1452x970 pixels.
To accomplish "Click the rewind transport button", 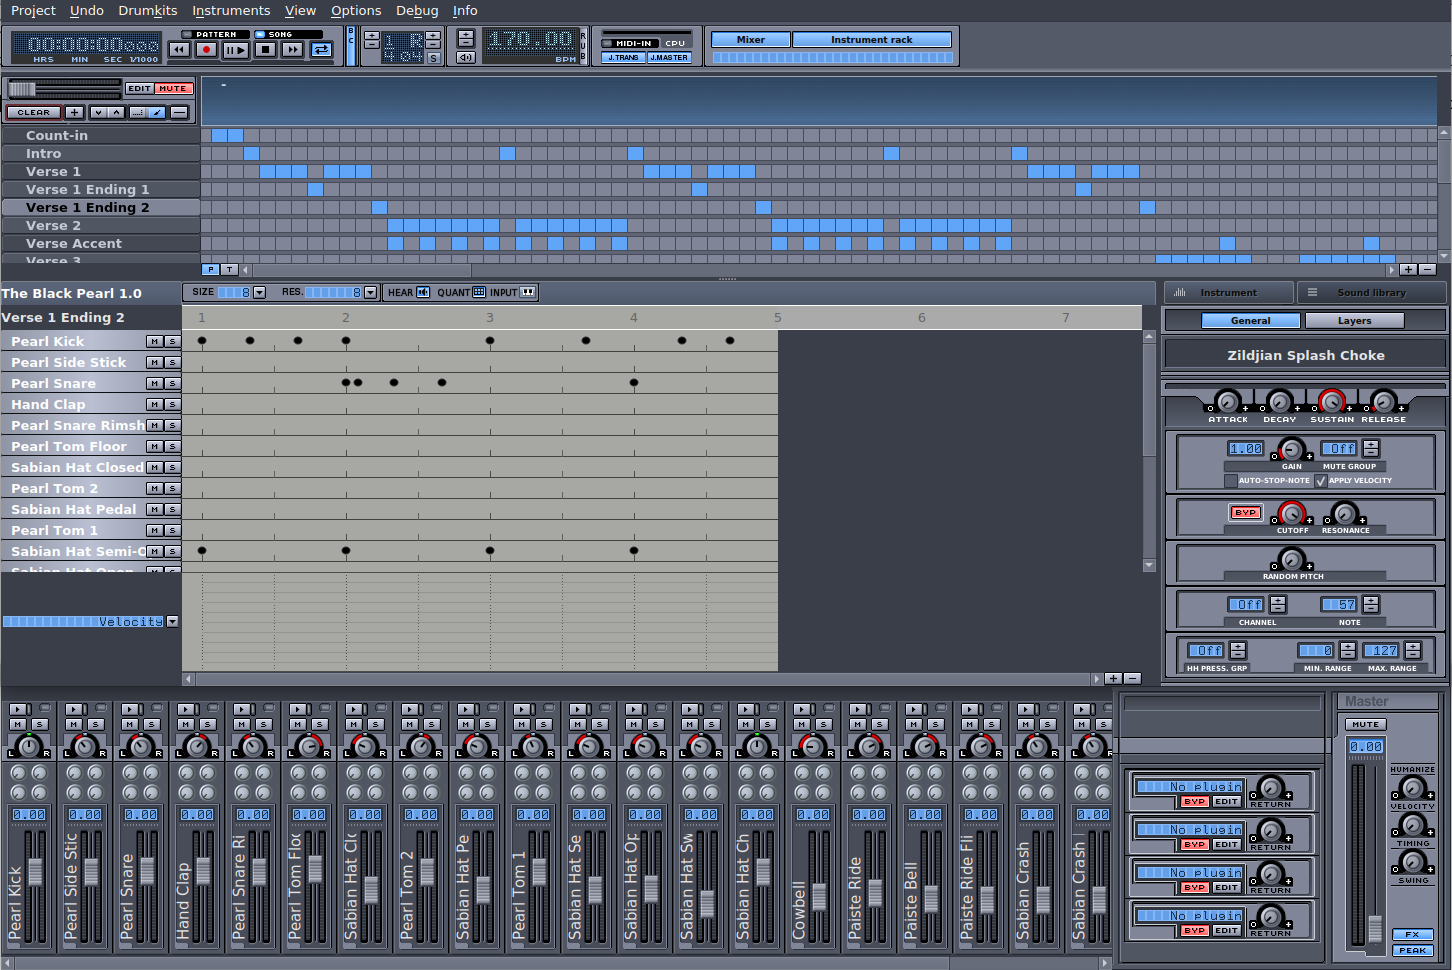I will (179, 49).
